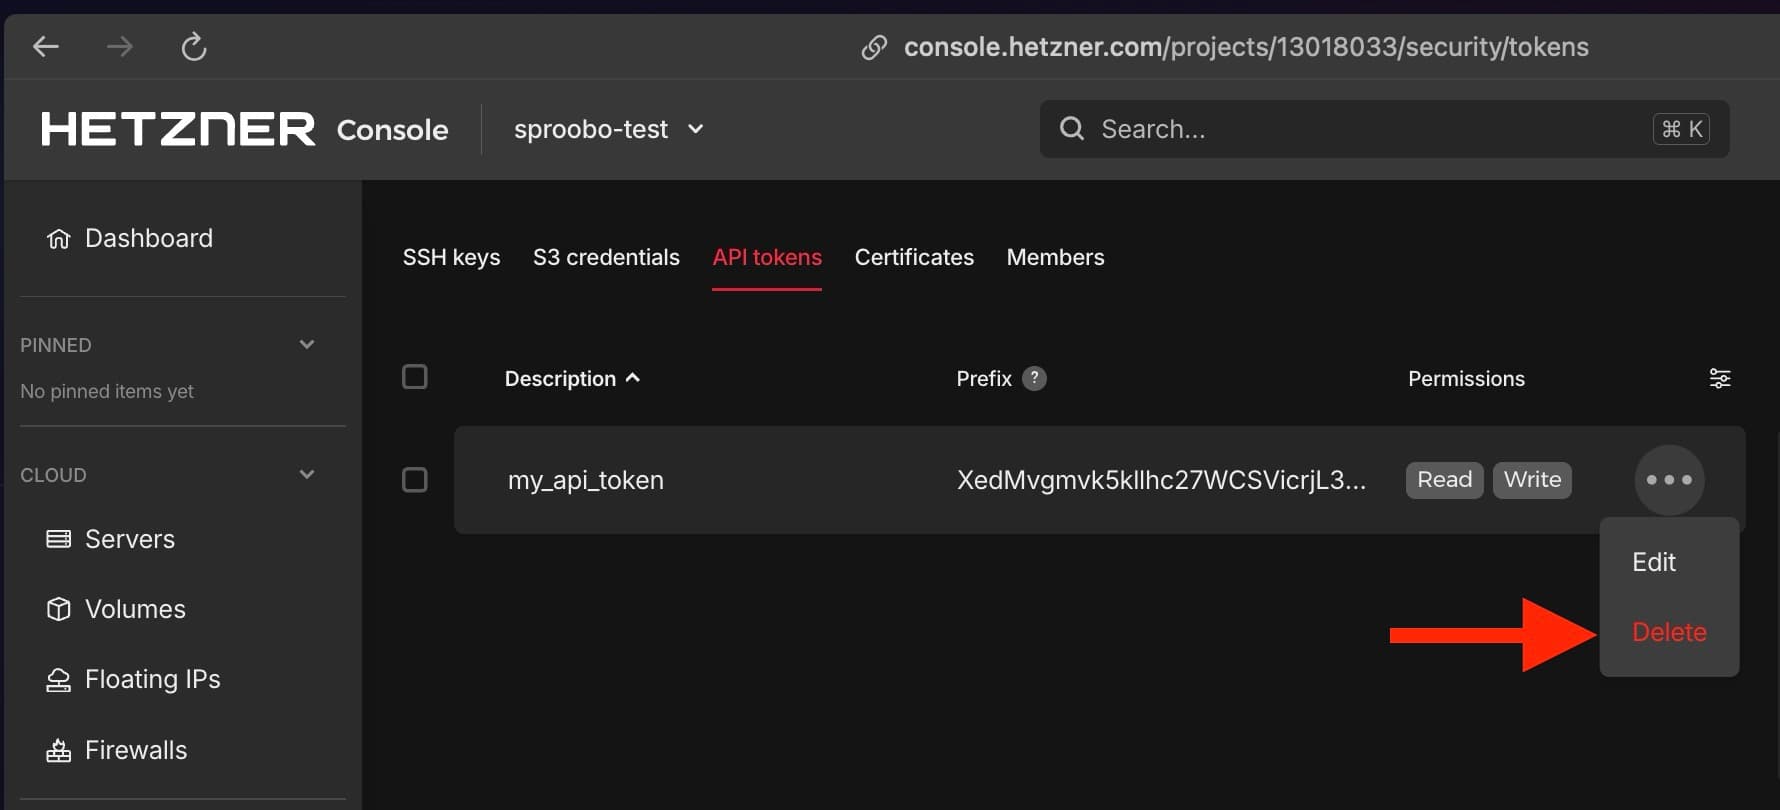Click the Write permission badge
This screenshot has height=810, width=1780.
1532,480
